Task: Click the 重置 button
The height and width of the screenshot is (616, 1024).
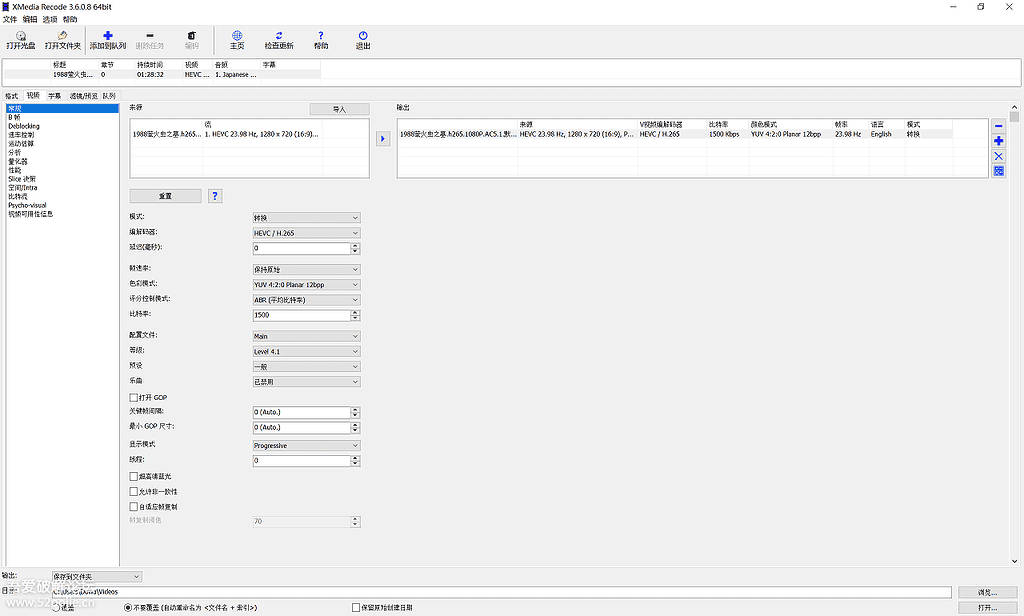Action: (166, 196)
